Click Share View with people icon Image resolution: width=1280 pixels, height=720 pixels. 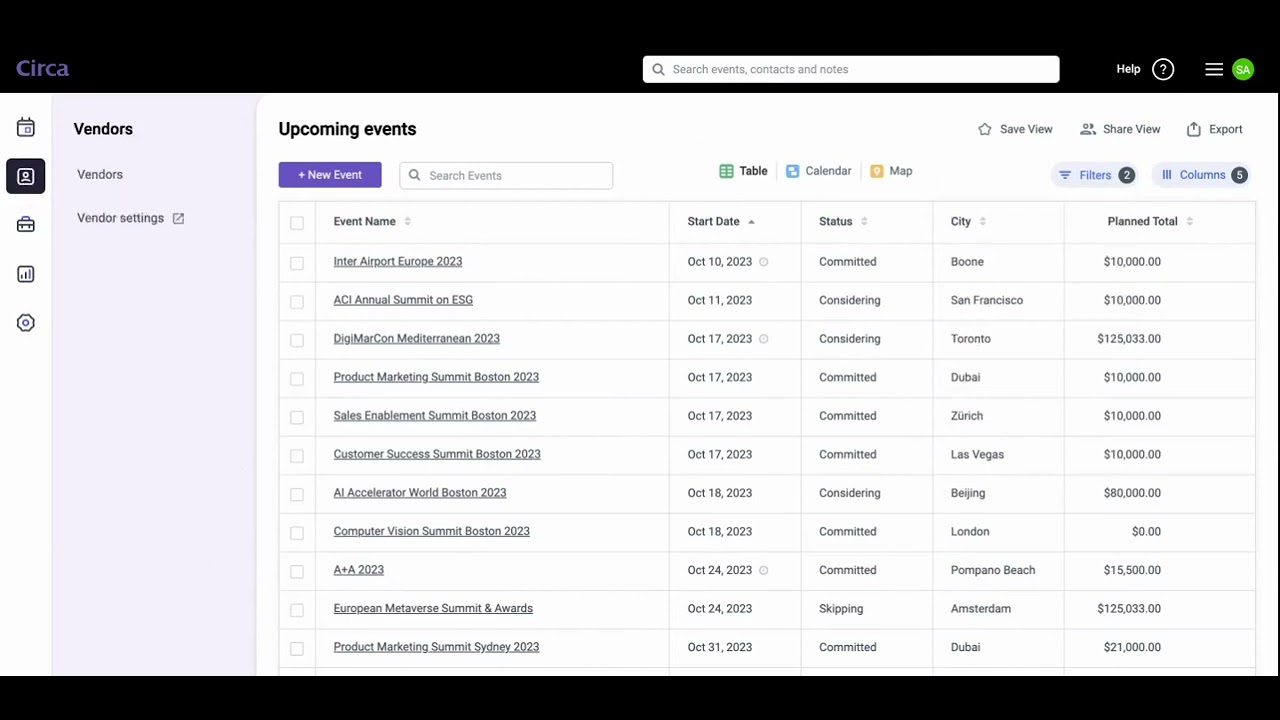[1120, 129]
